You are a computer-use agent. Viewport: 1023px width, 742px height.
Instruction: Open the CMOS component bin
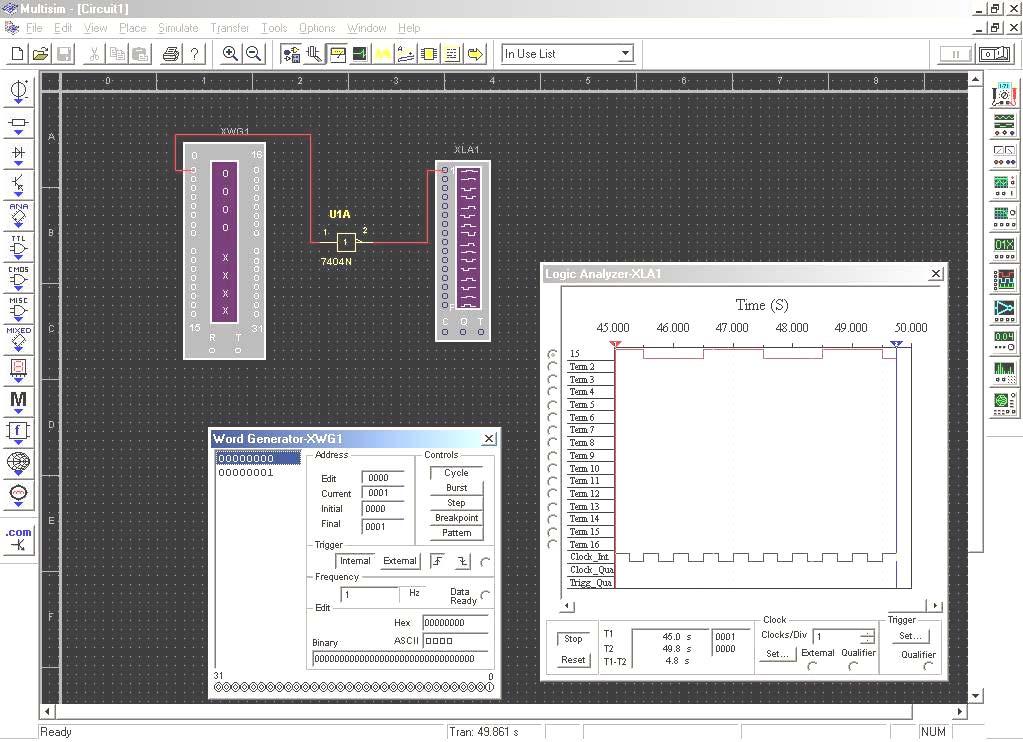click(x=18, y=279)
